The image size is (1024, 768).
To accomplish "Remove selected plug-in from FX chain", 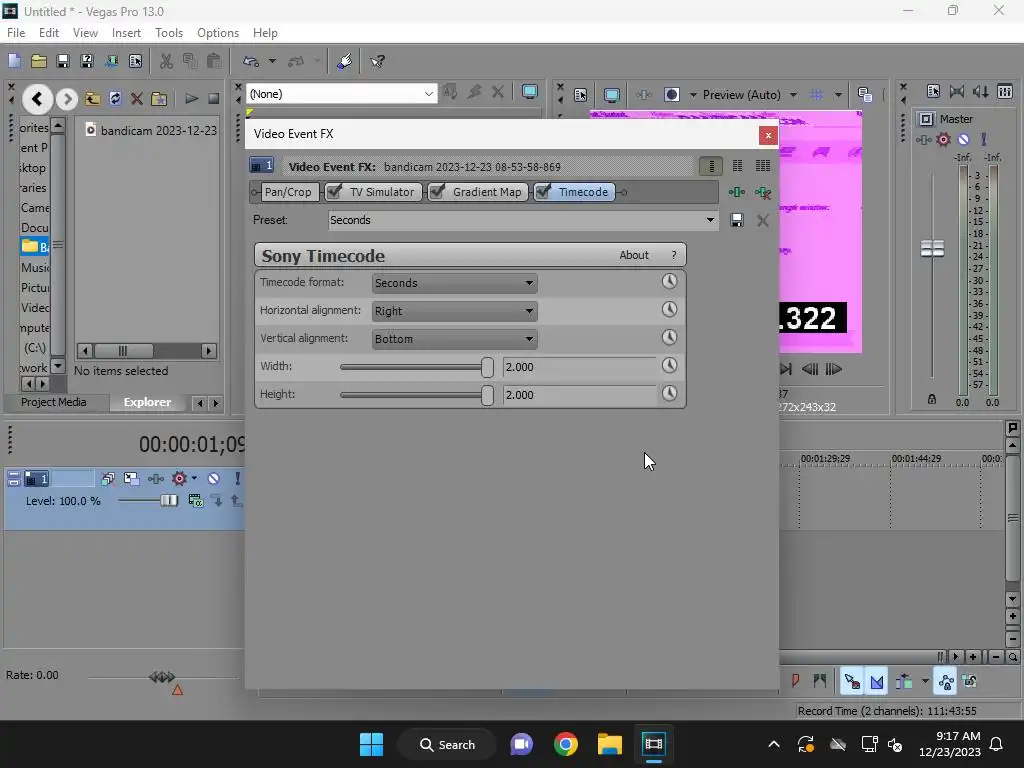I will (763, 192).
